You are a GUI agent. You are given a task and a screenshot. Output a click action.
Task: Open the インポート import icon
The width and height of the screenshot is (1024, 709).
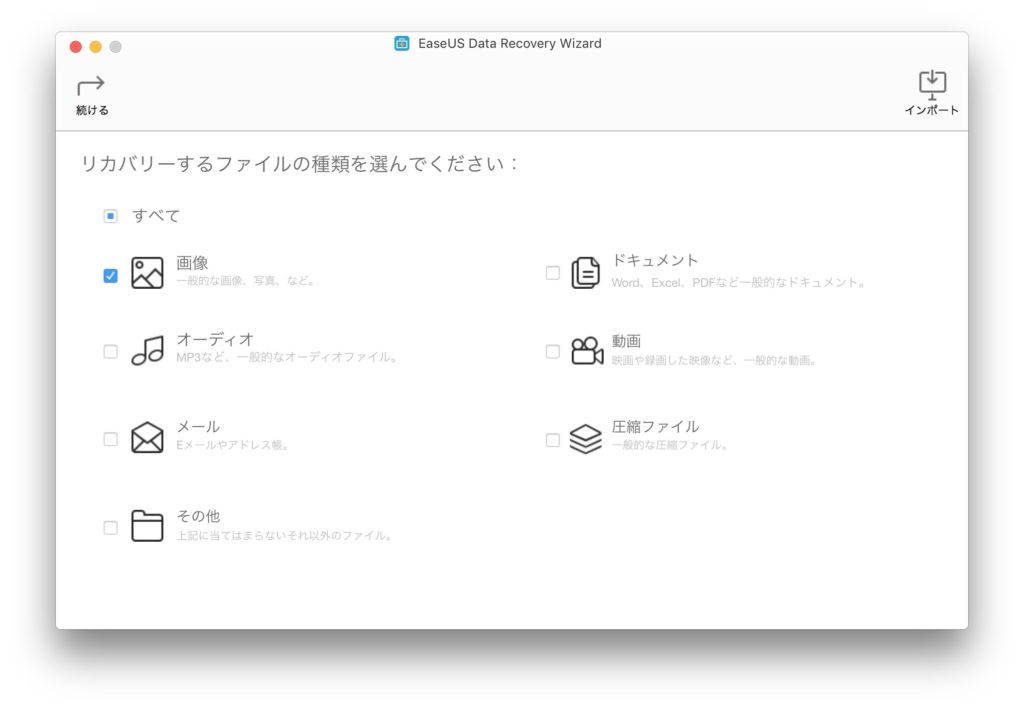click(932, 84)
